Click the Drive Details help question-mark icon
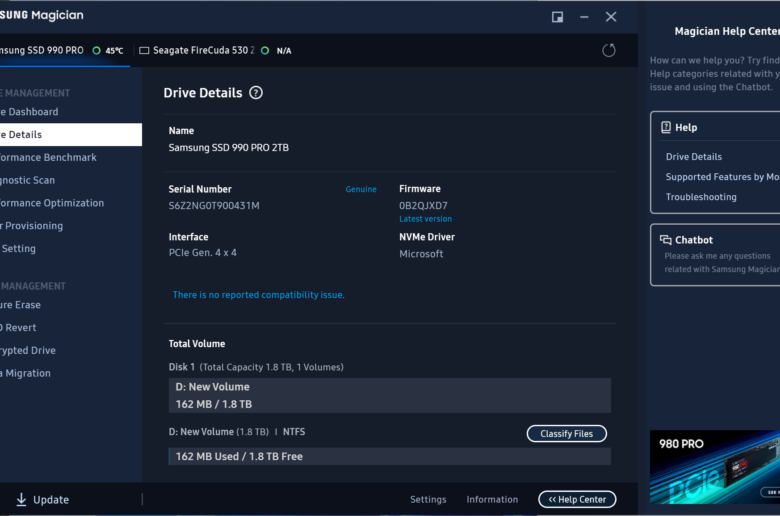This screenshot has width=780, height=516. tap(256, 93)
